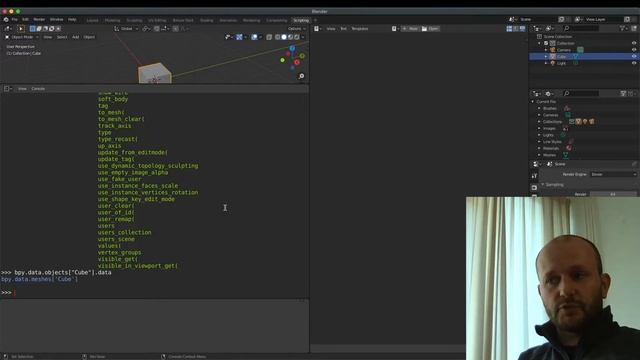Click the Open button in text editor
This screenshot has height=360, width=640.
[x=430, y=29]
